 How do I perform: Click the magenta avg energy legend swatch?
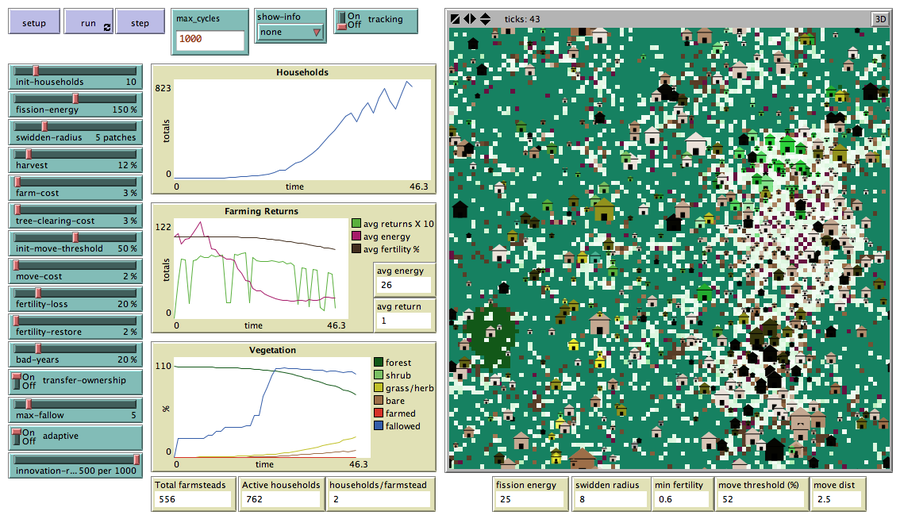(358, 235)
